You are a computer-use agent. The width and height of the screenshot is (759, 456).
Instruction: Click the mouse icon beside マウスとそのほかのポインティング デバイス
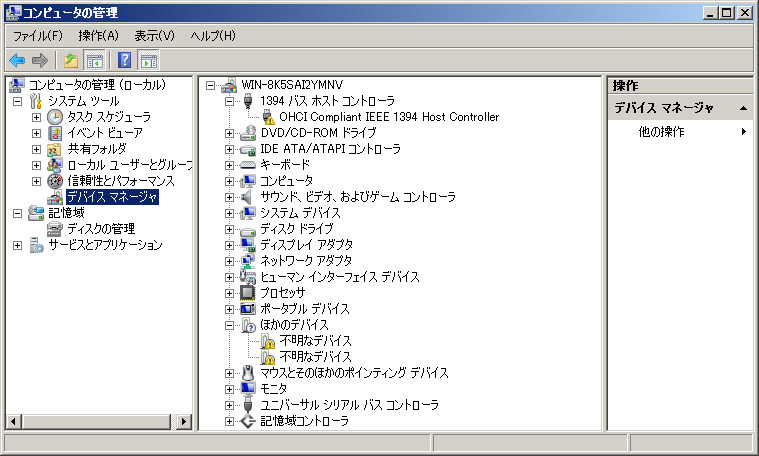(x=248, y=373)
